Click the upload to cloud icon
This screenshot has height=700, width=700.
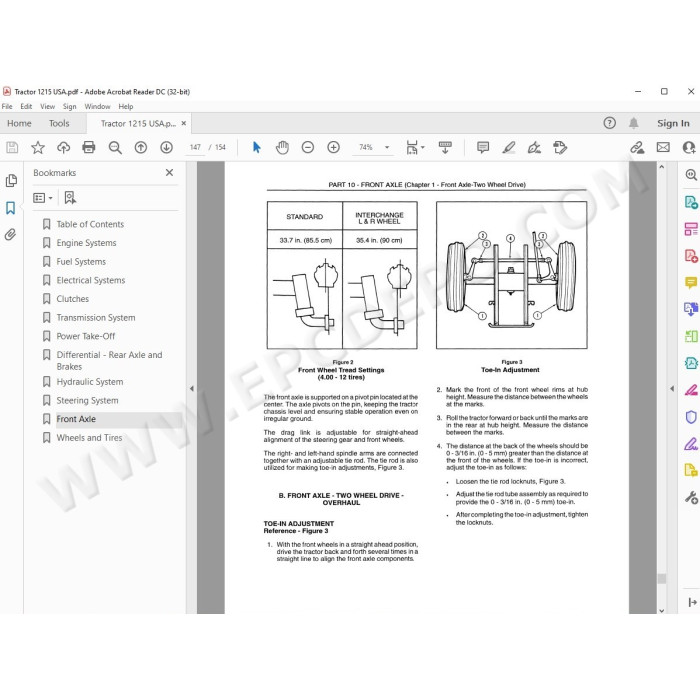63,147
